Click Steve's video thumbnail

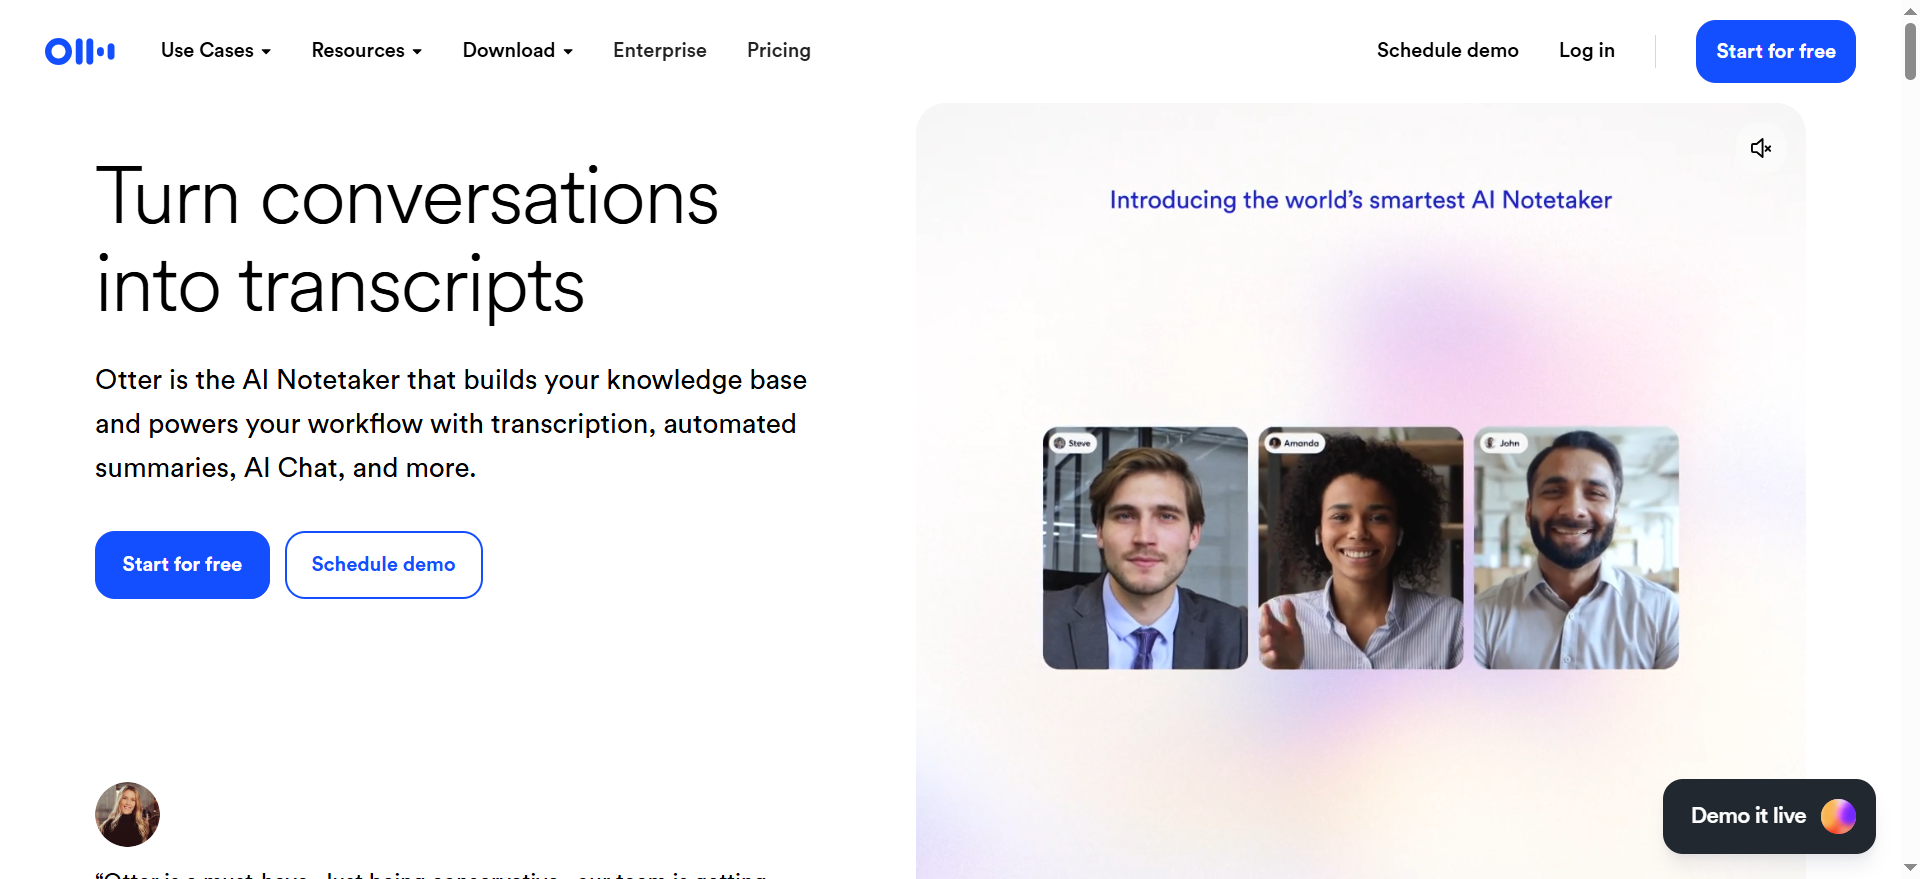(x=1145, y=548)
